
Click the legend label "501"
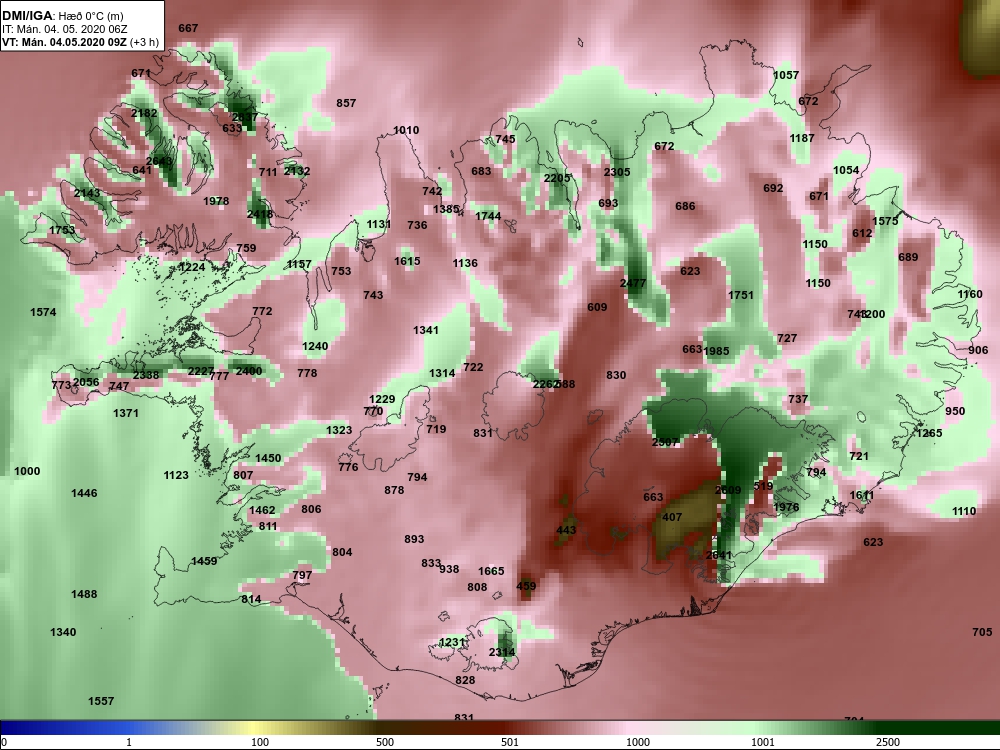(510, 742)
